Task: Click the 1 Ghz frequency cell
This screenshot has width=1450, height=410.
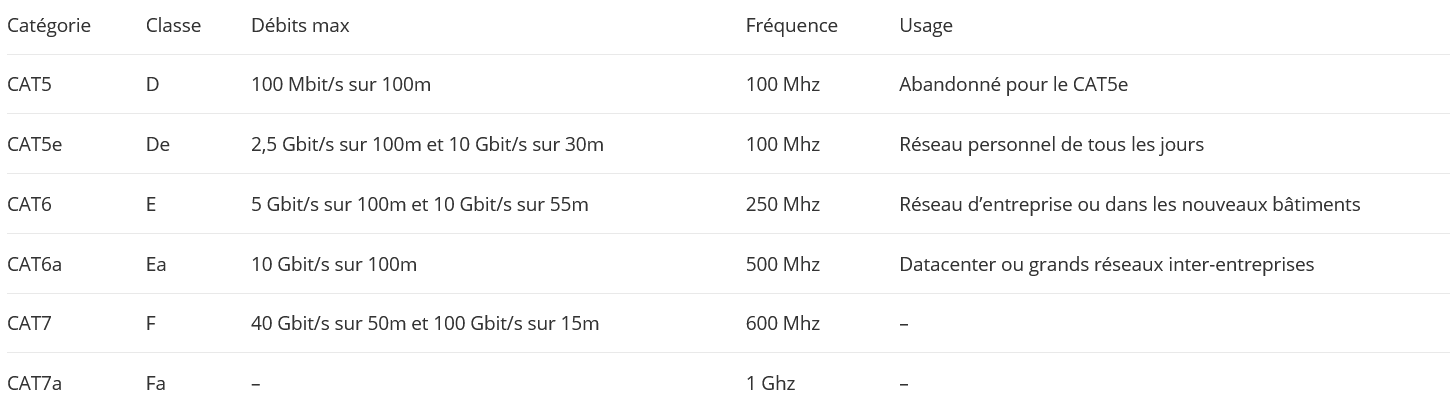Action: pyautogui.click(x=770, y=384)
